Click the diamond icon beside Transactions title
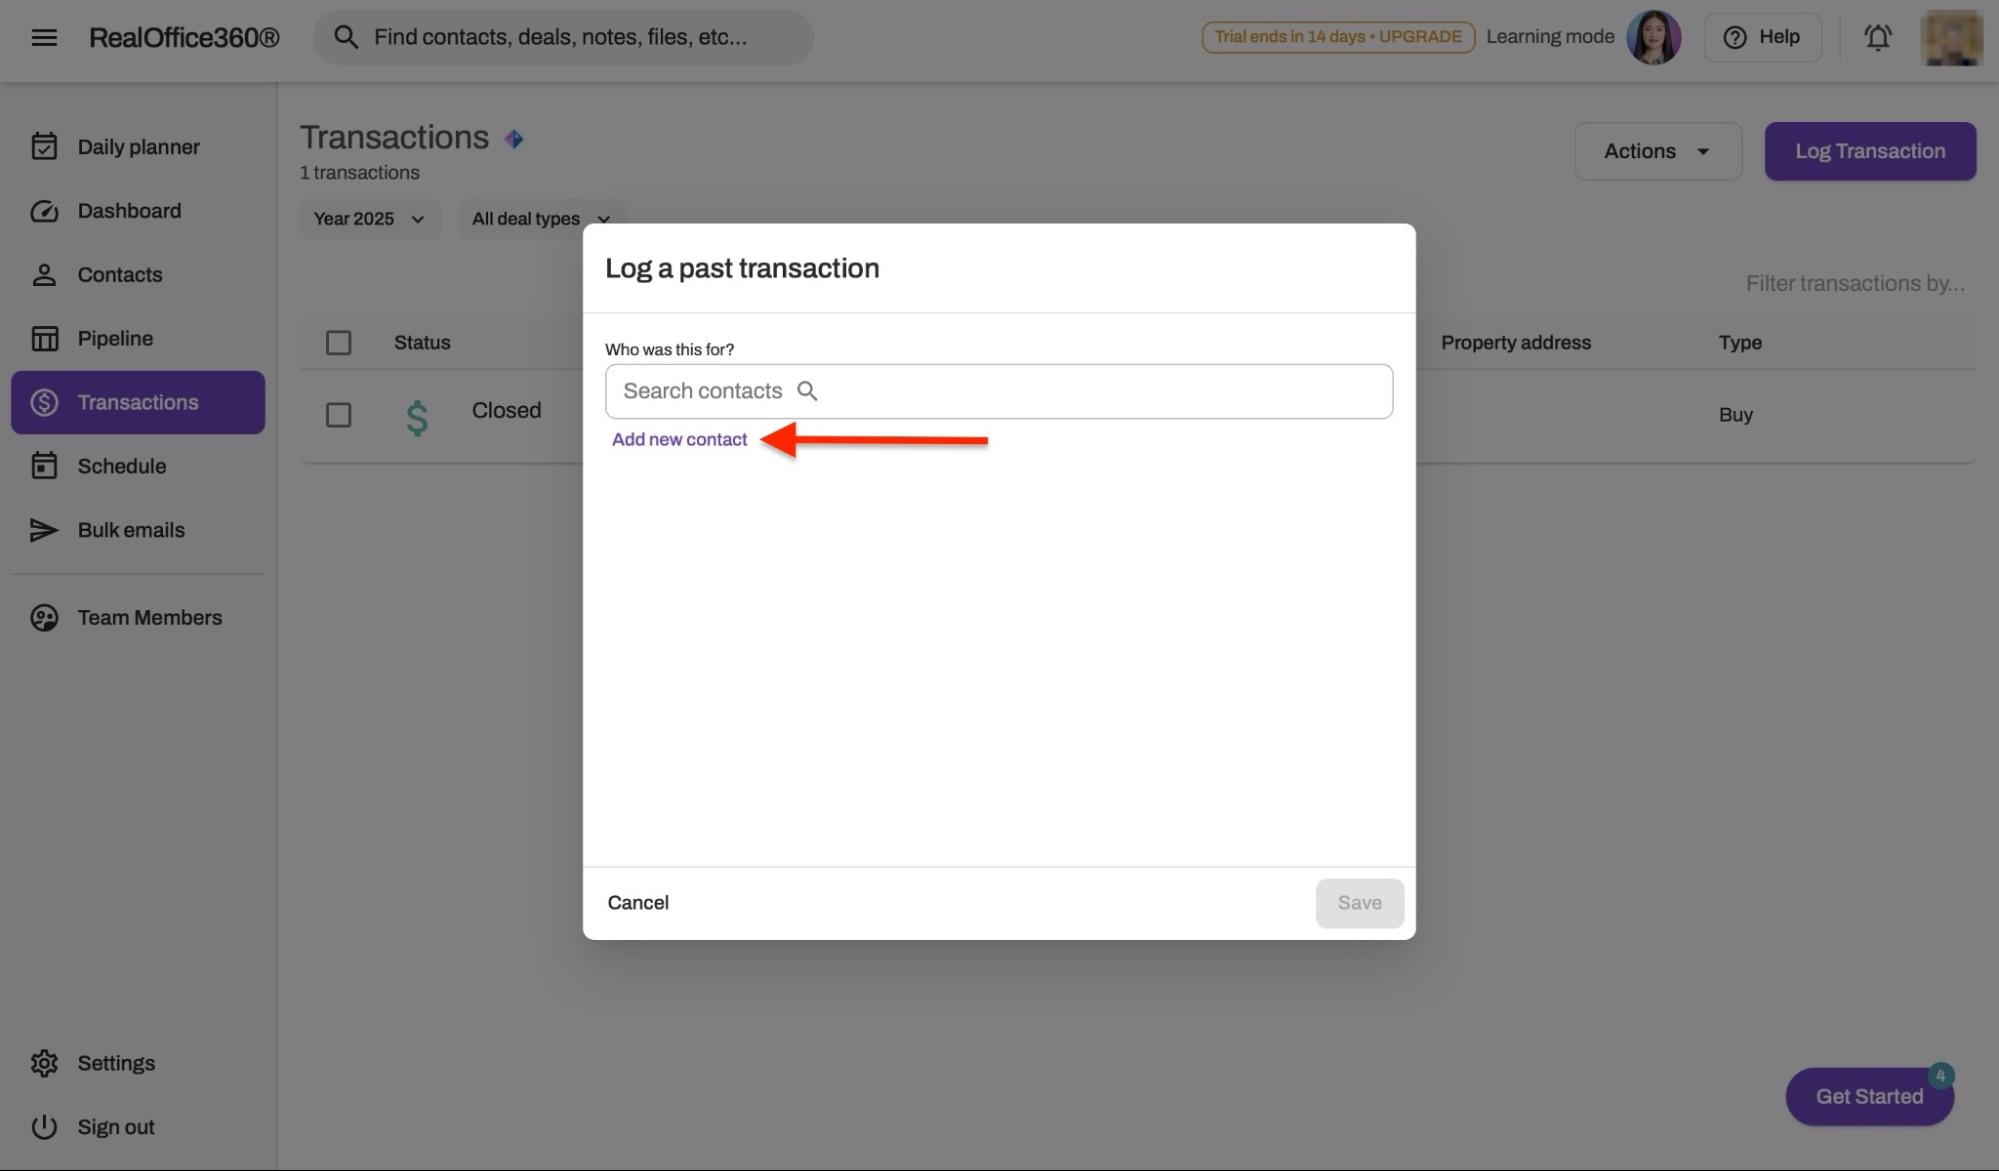Viewport: 1999px width, 1171px height. (x=514, y=139)
